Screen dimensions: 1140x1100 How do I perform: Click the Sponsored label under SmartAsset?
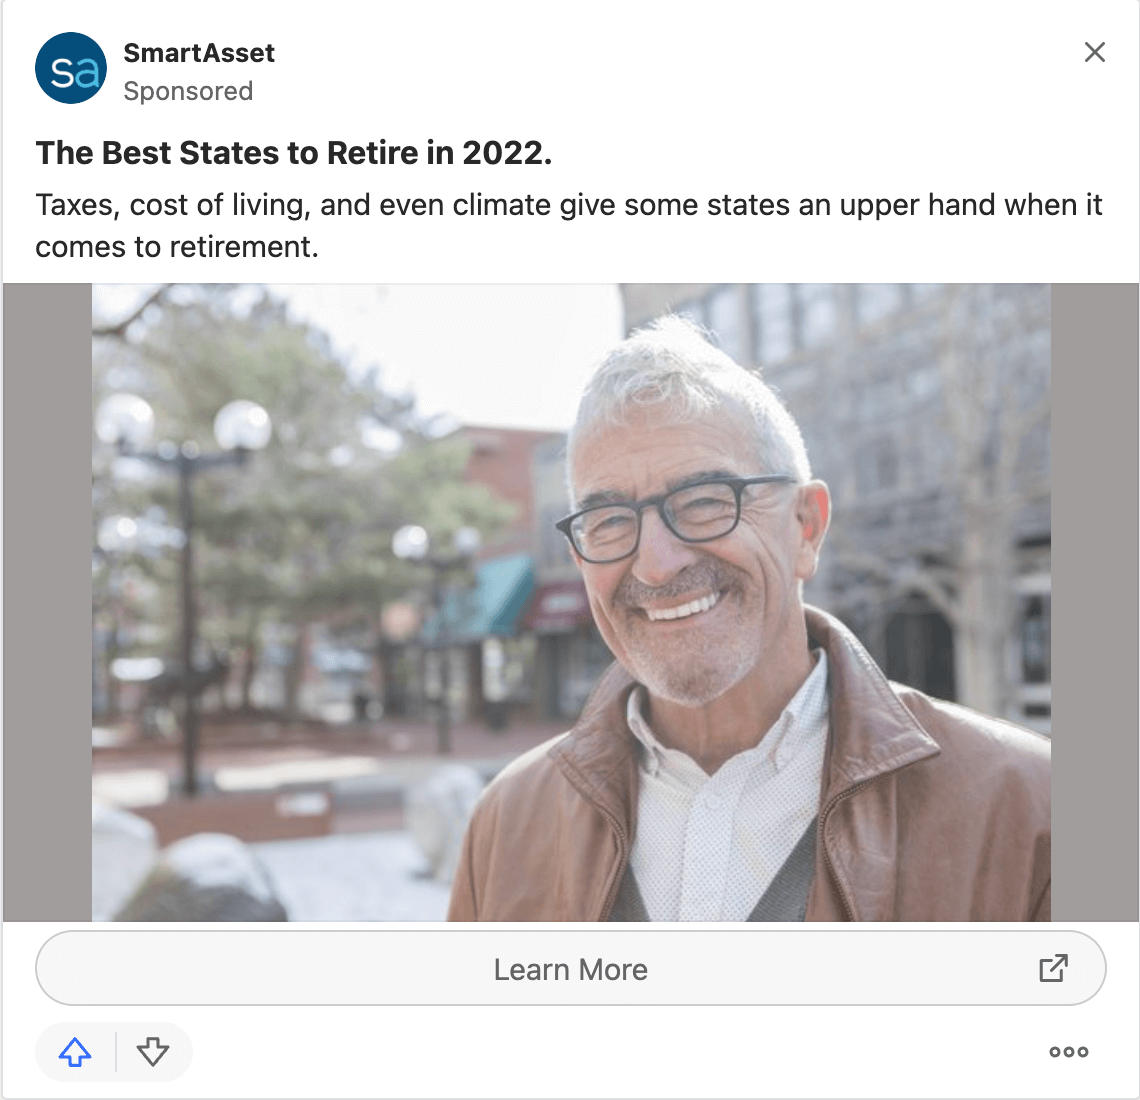point(188,92)
